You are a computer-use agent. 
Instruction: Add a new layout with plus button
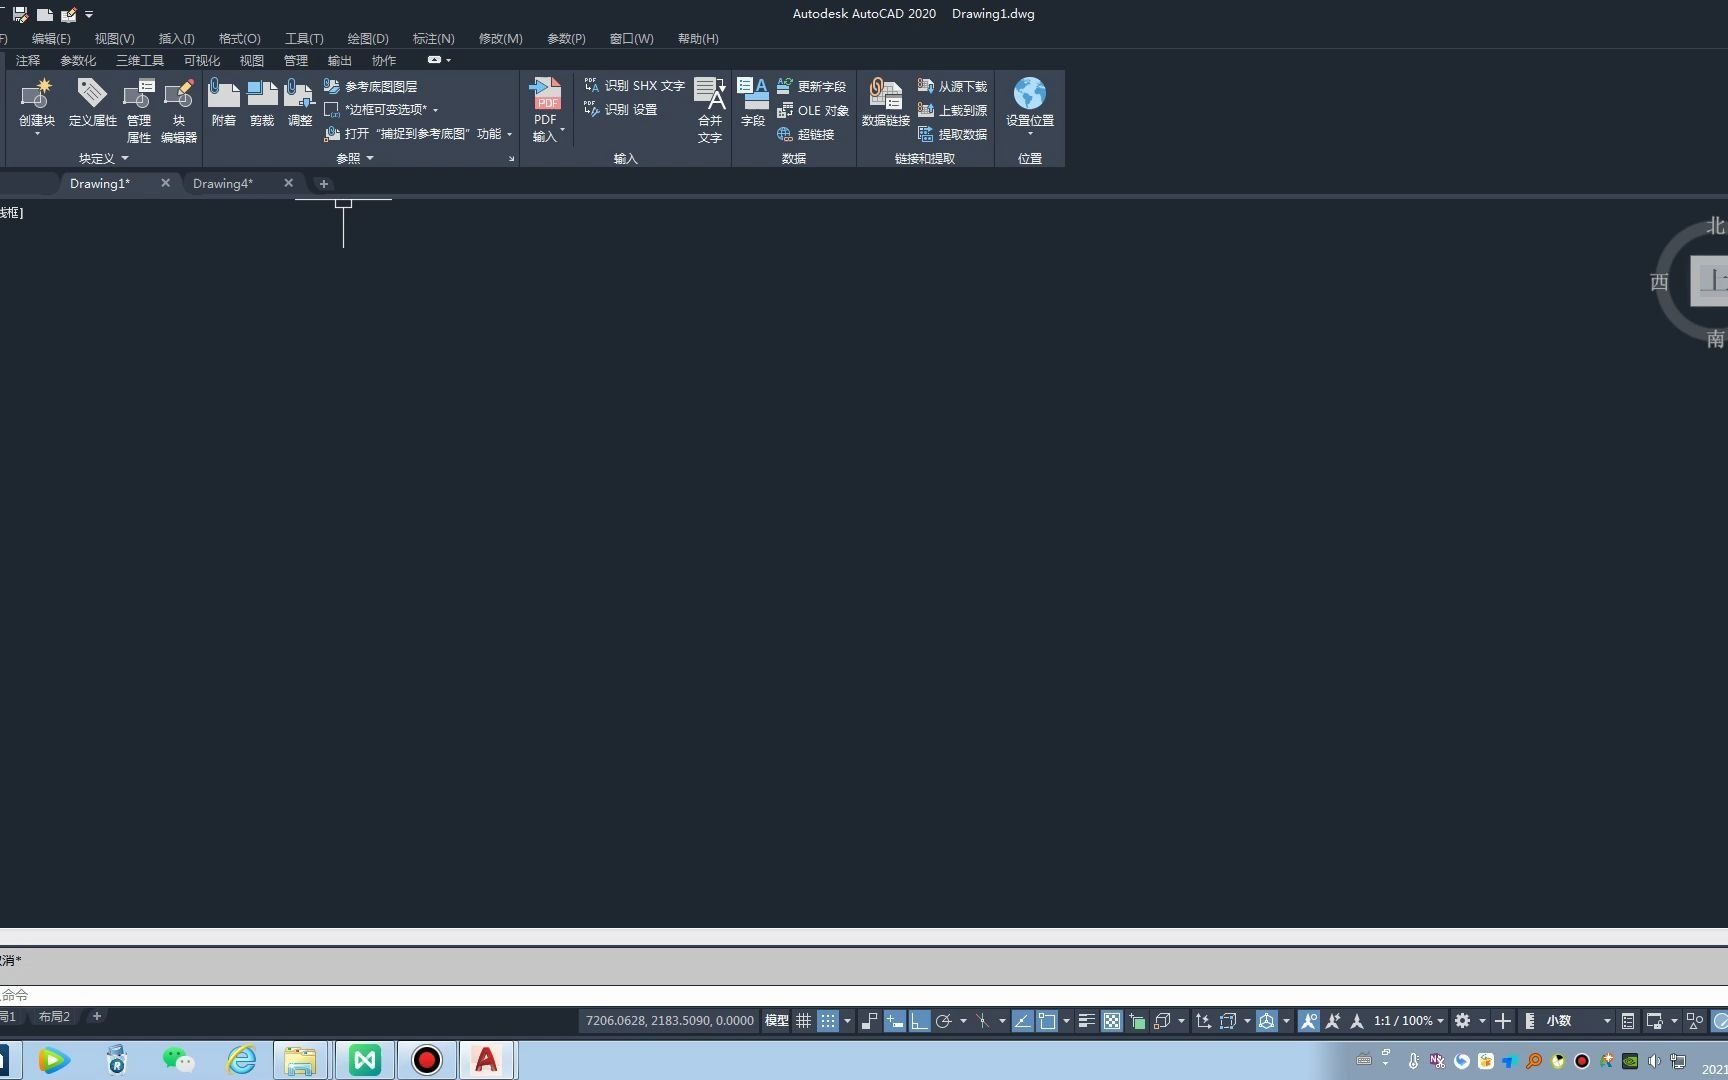(97, 1016)
